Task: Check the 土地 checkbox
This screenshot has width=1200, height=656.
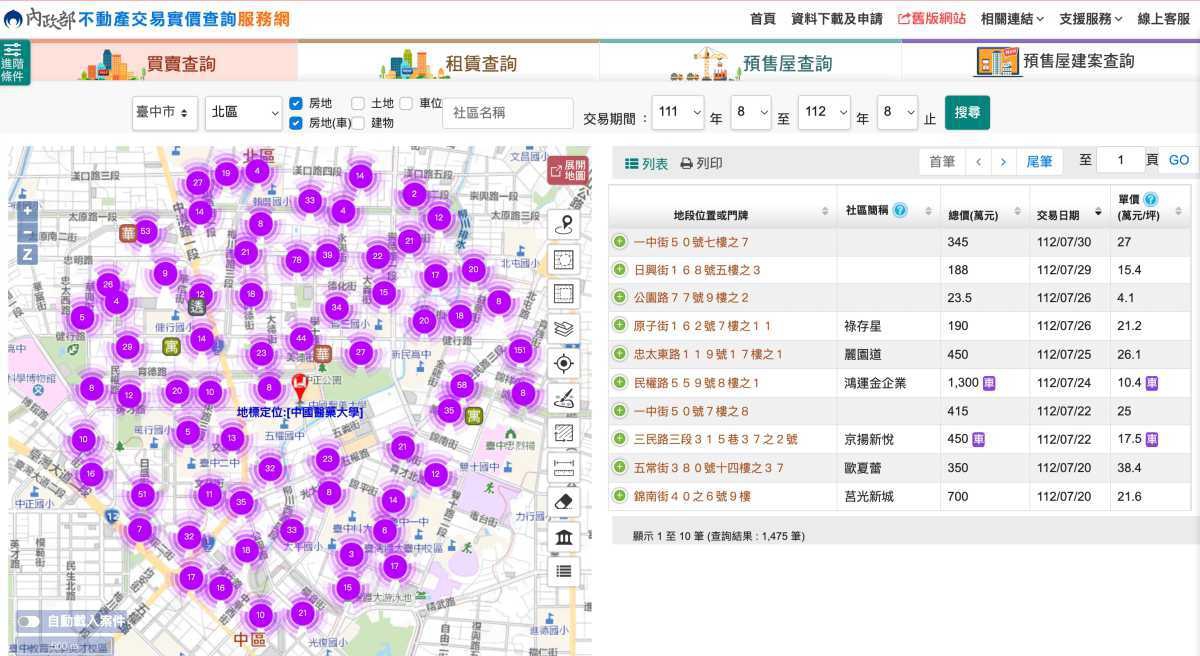Action: coord(358,103)
